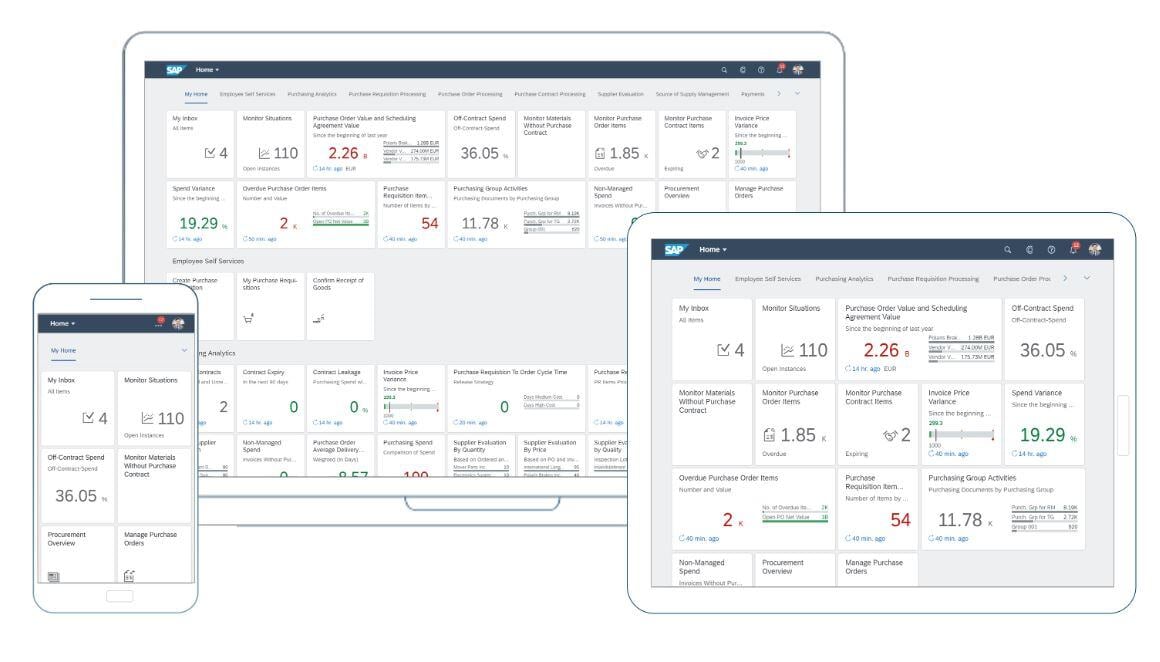This screenshot has height=662, width=1160.
Task: Select the My Home tab on the laptop
Action: coord(196,94)
